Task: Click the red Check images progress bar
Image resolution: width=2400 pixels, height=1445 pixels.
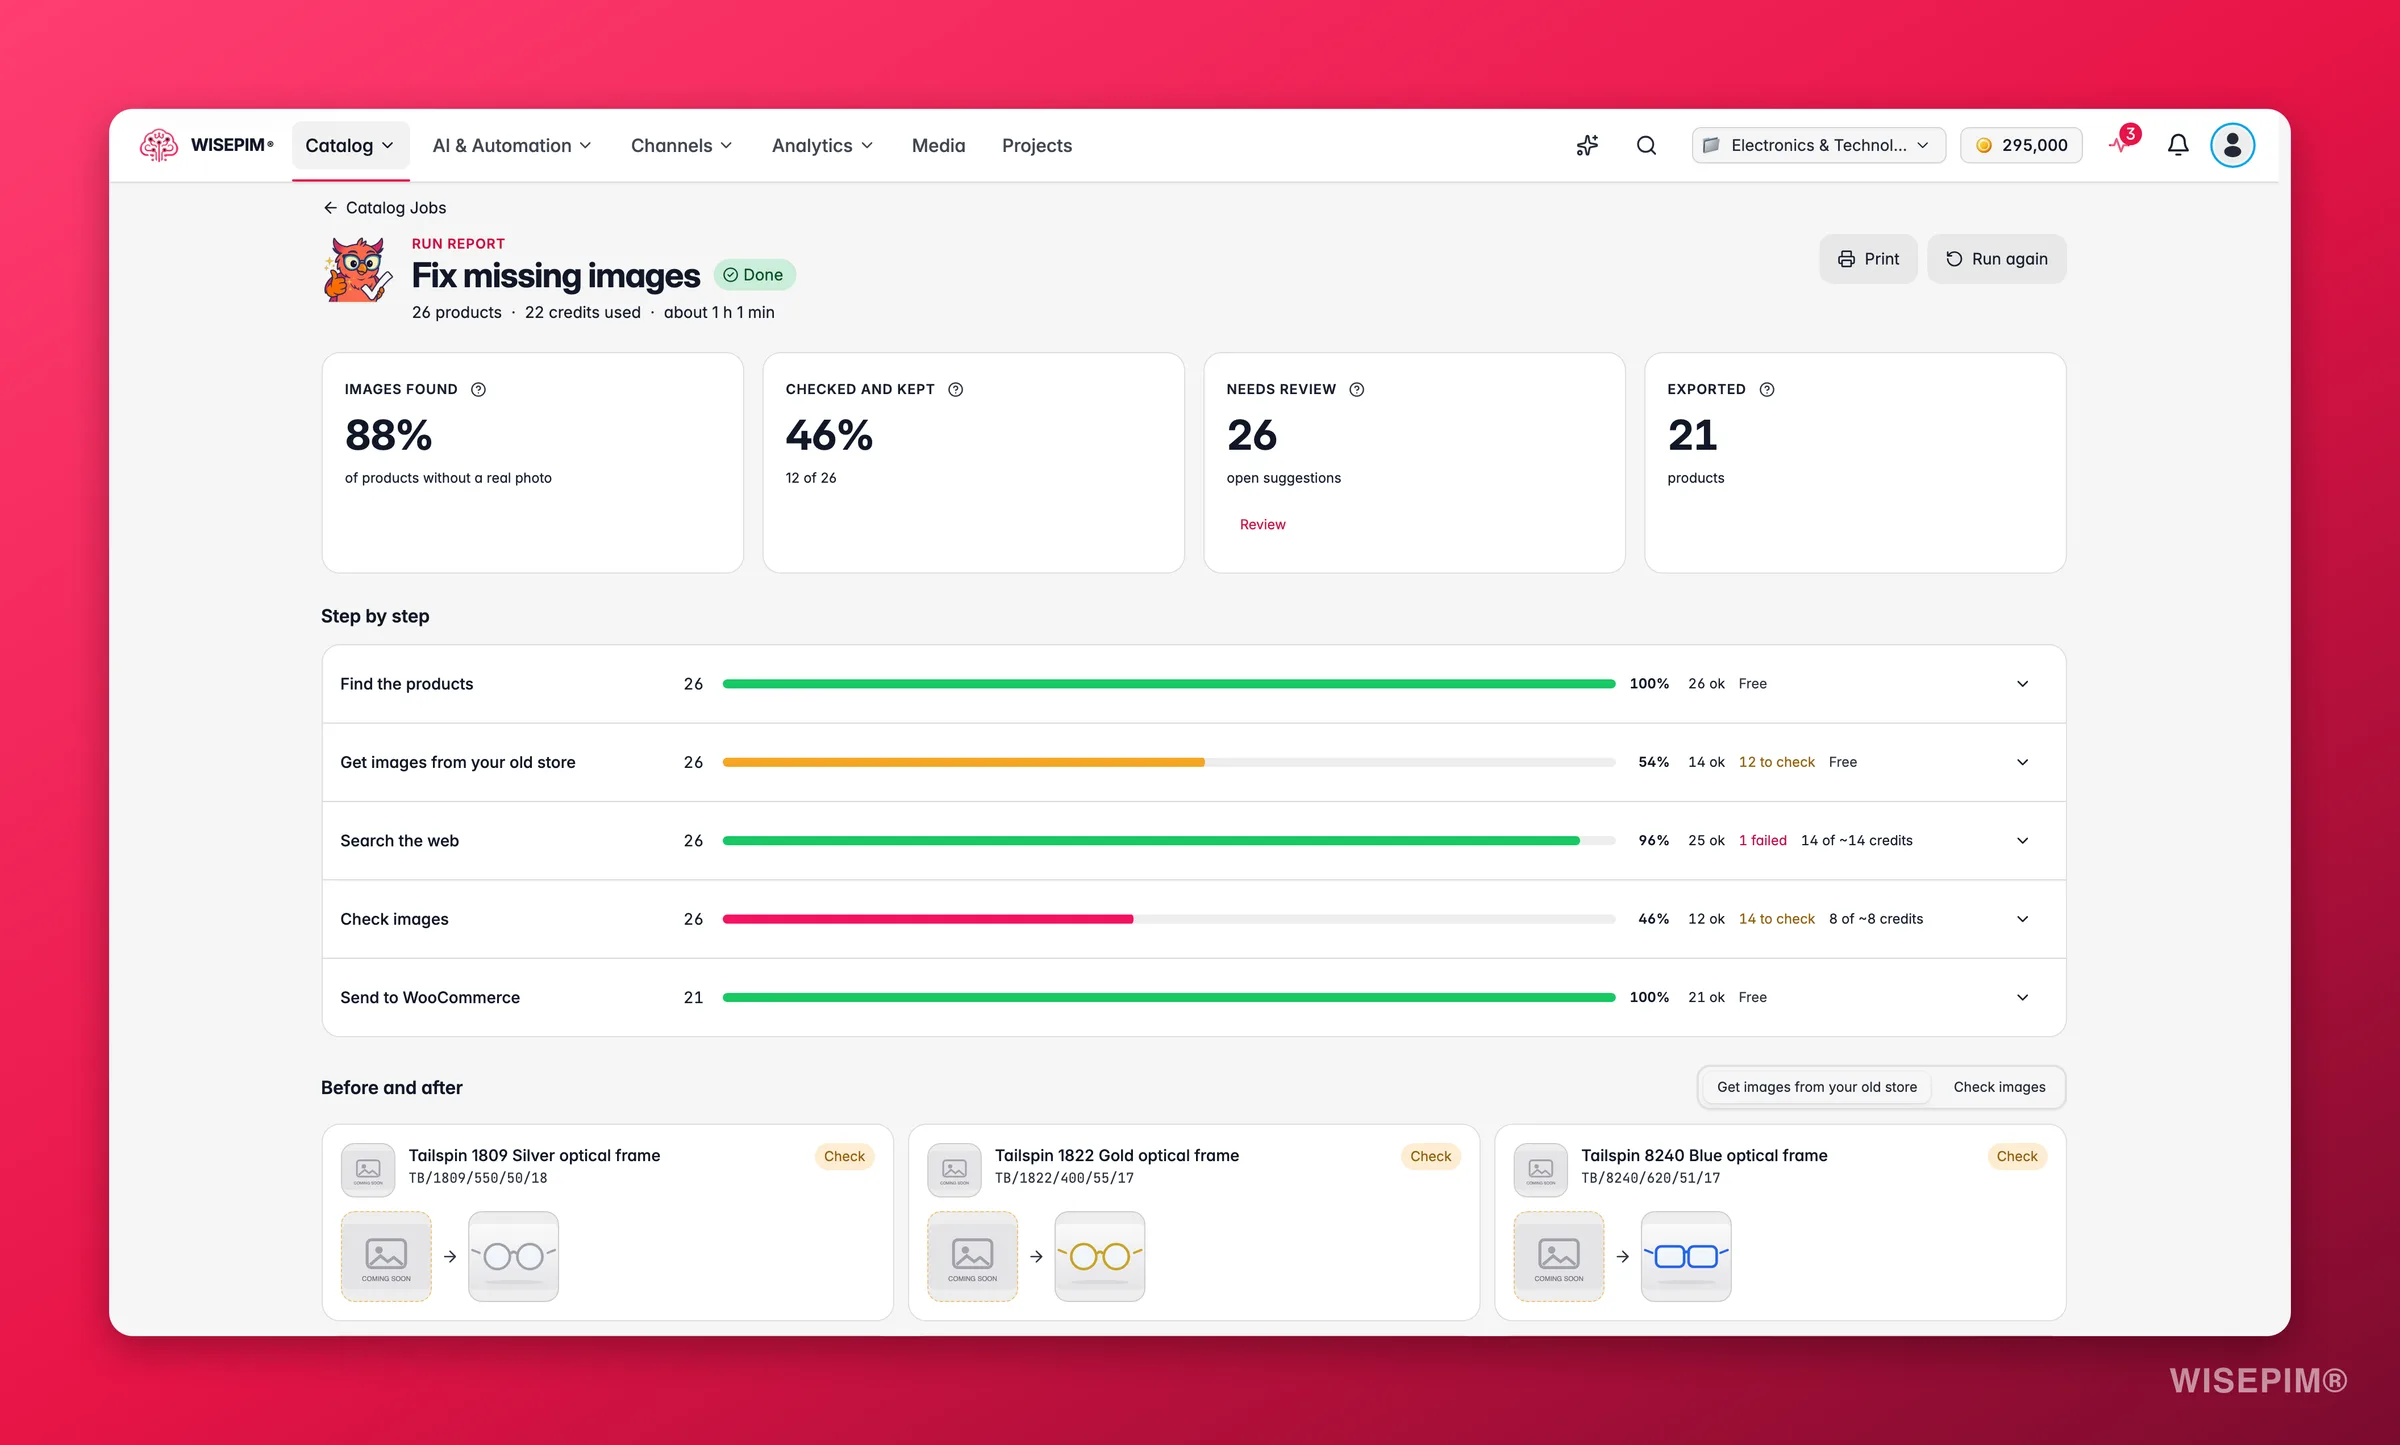Action: [928, 920]
